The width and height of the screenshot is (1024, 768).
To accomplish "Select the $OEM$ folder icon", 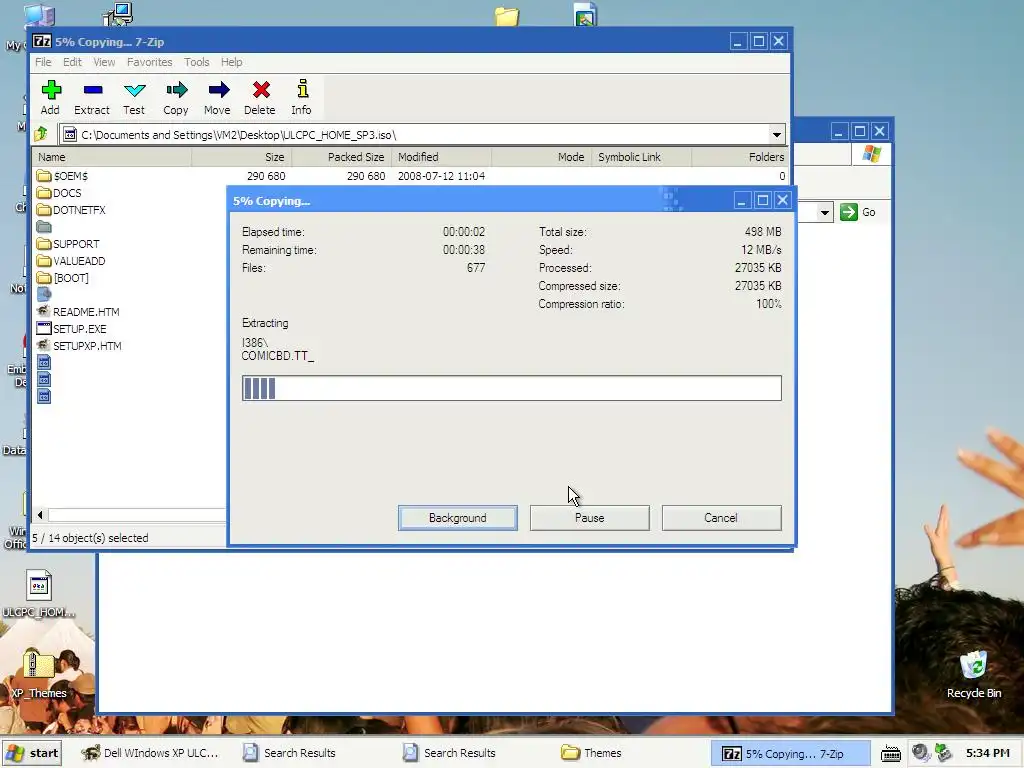I will pyautogui.click(x=44, y=176).
